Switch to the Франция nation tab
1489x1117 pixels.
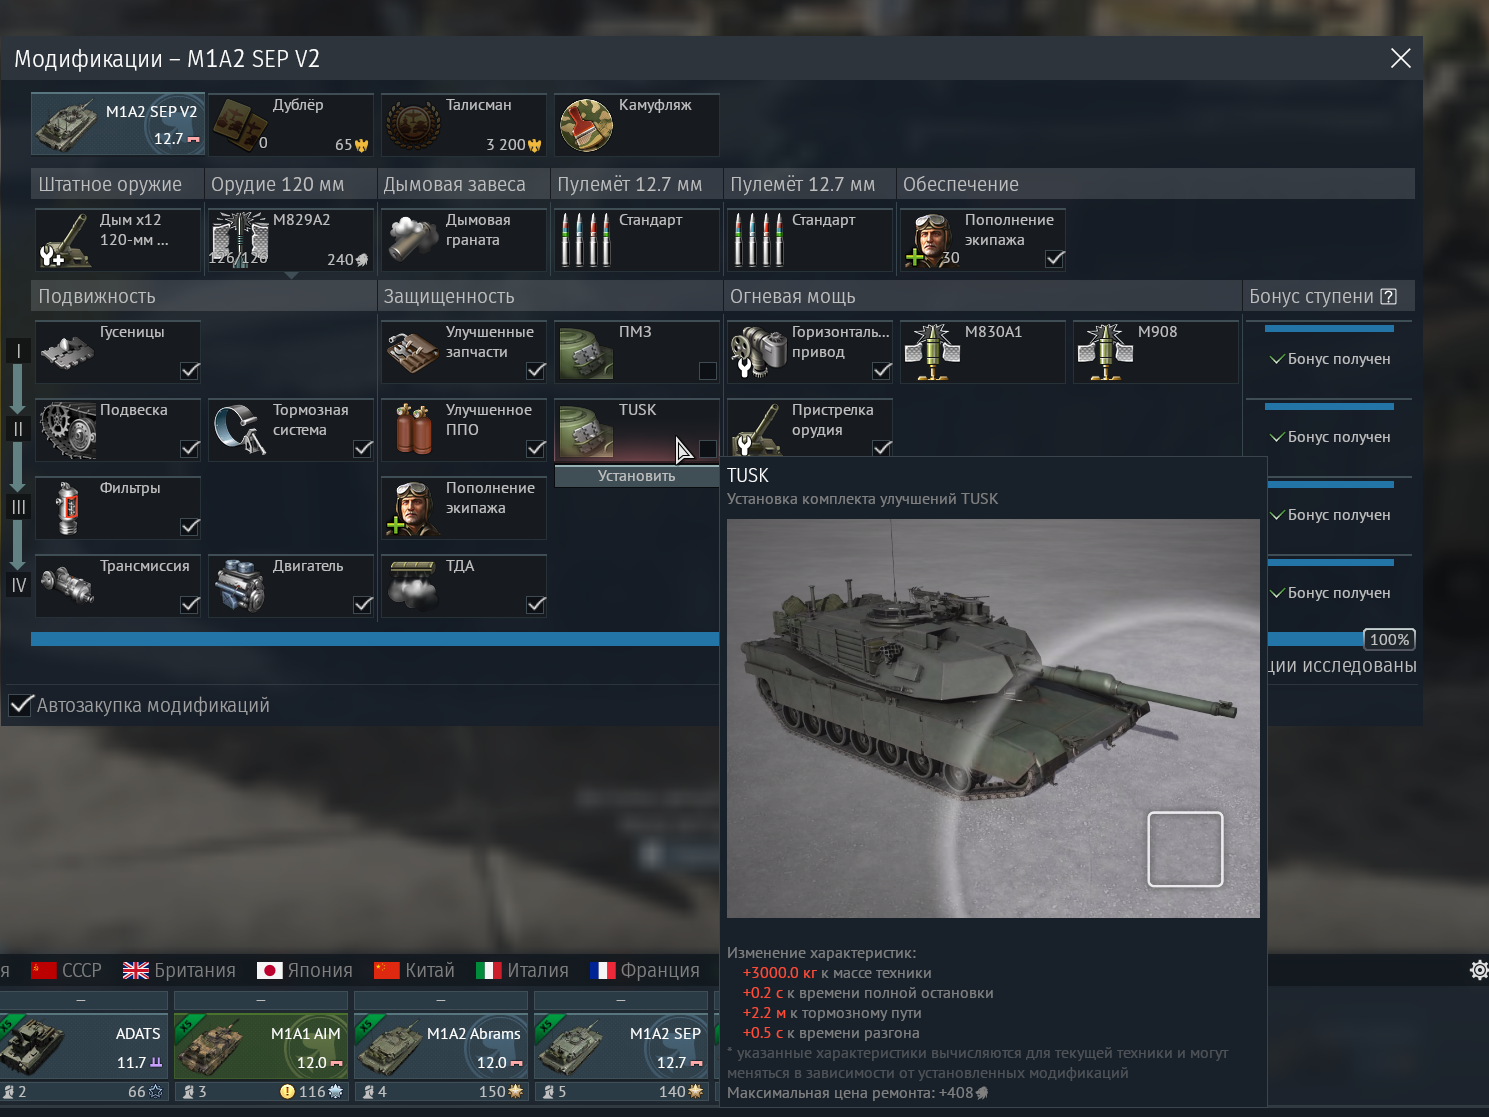click(x=645, y=970)
